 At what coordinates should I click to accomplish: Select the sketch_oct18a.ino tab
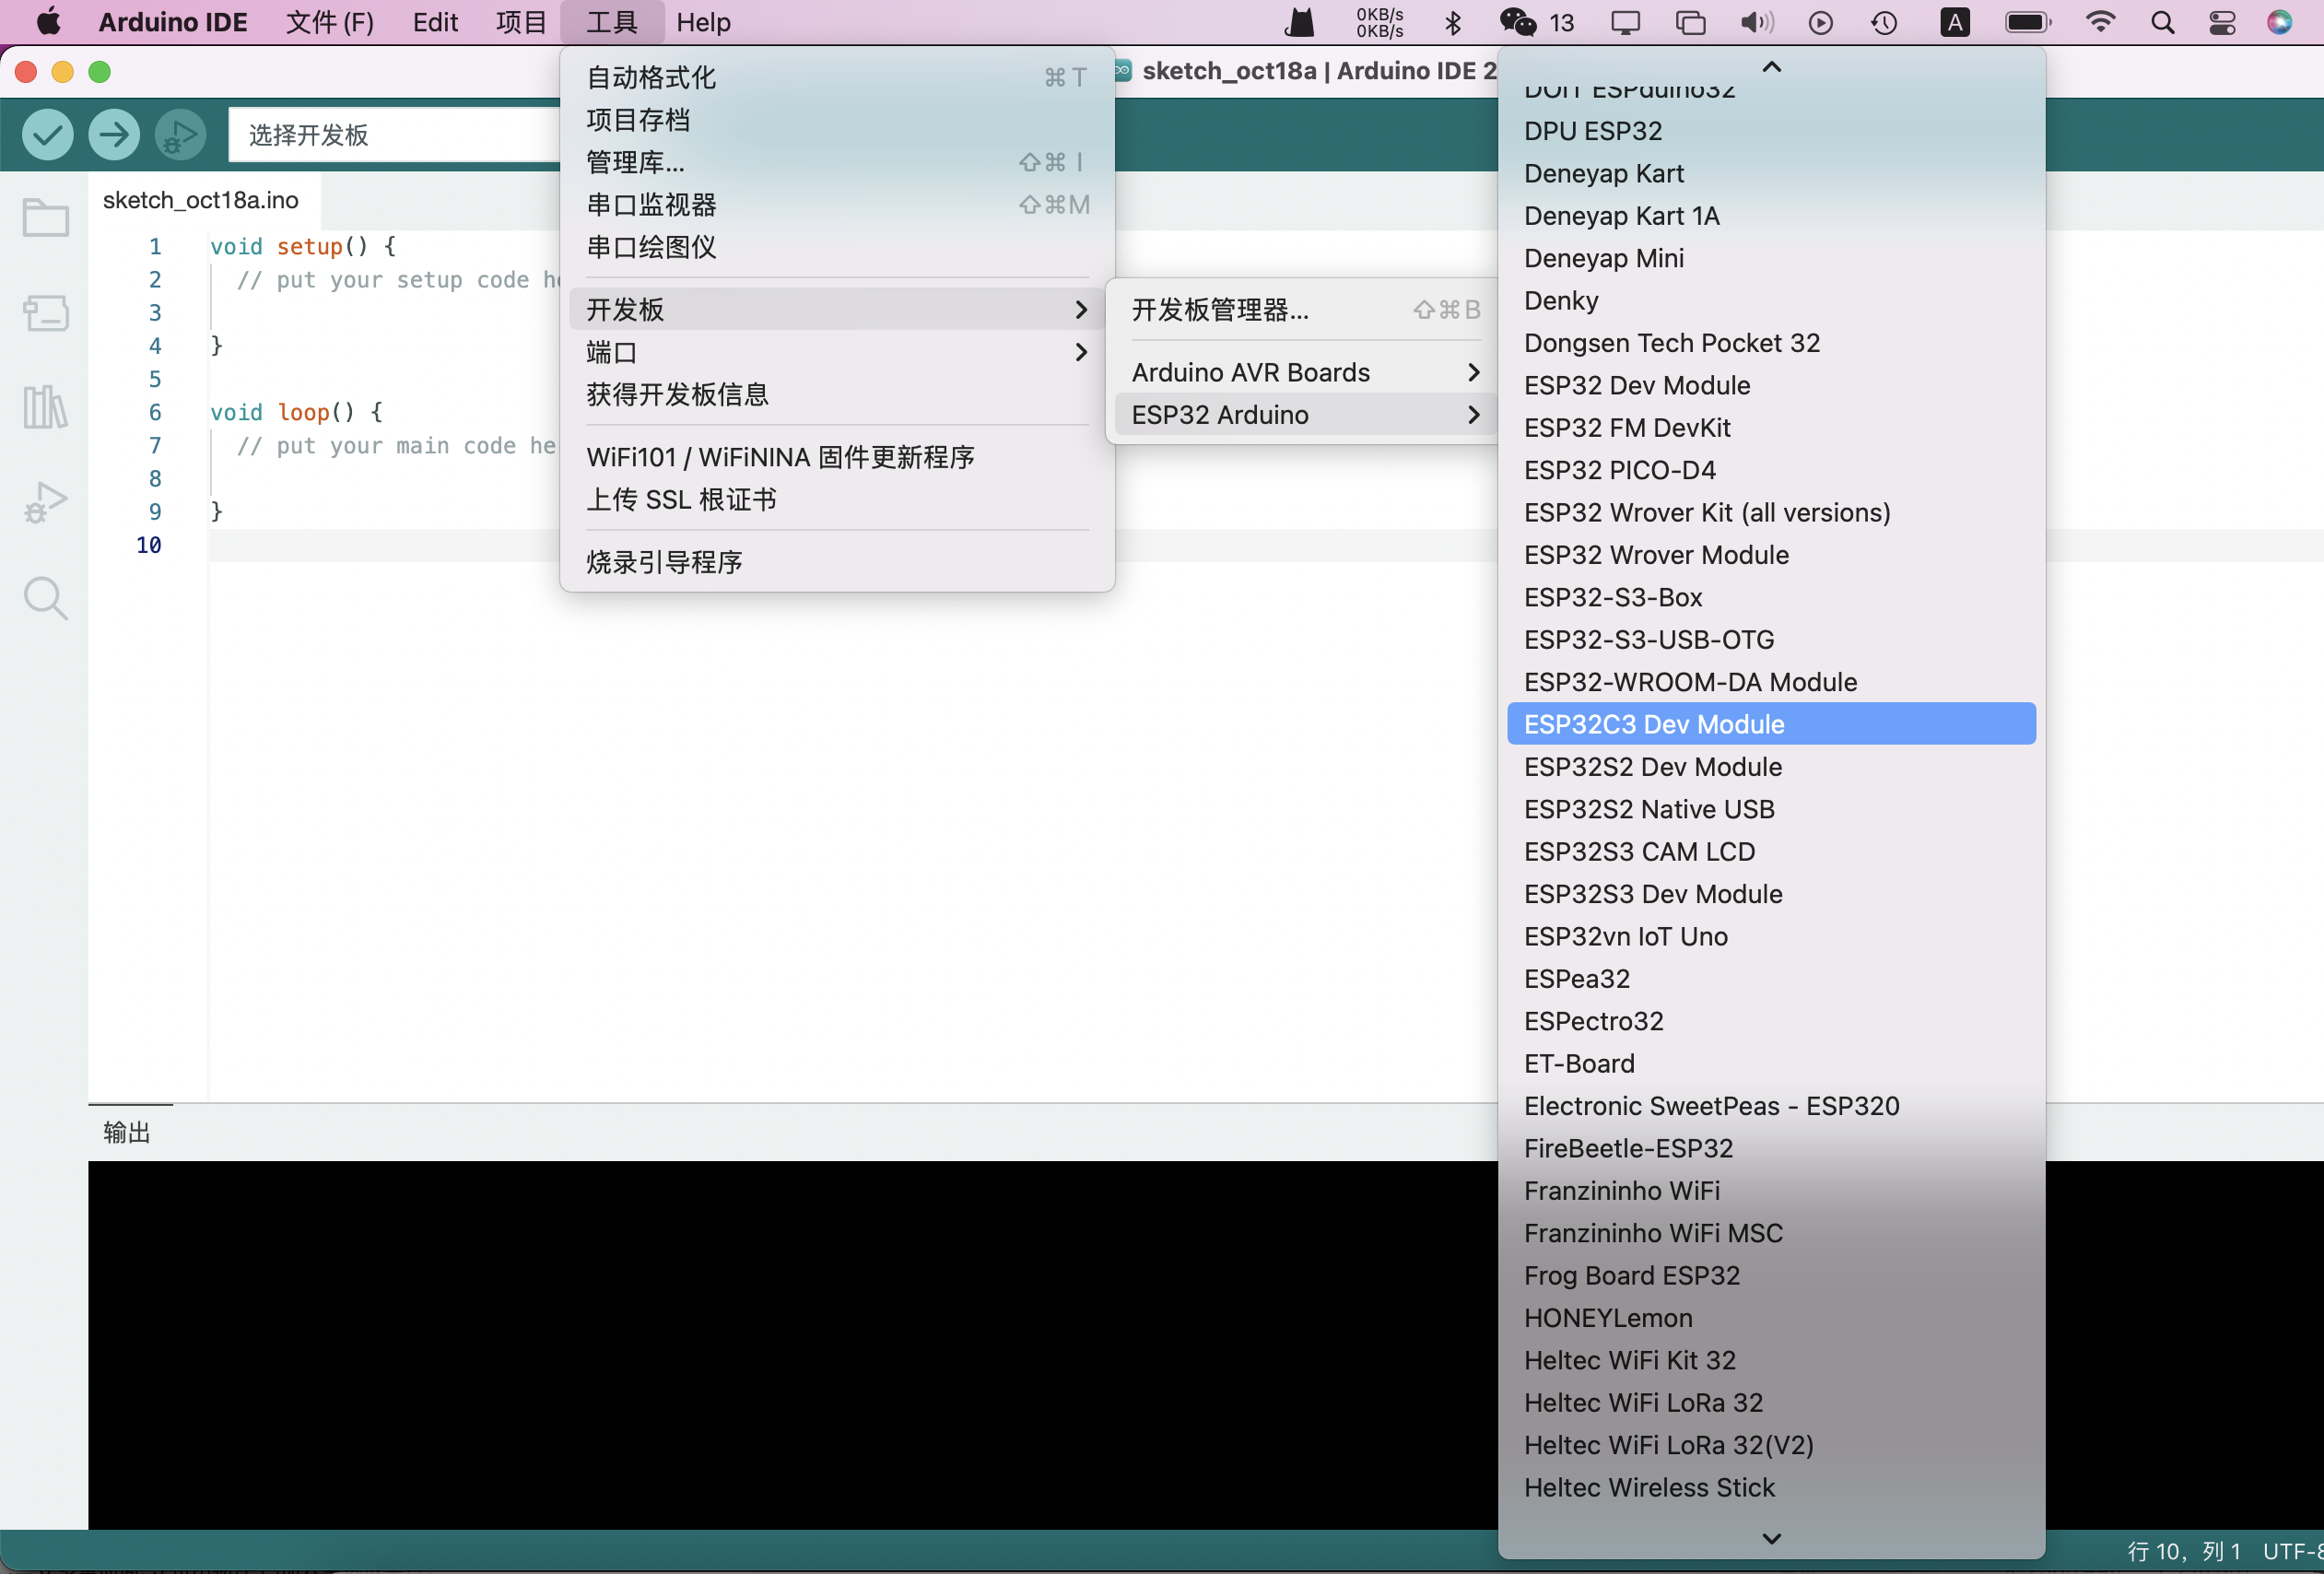coord(201,200)
